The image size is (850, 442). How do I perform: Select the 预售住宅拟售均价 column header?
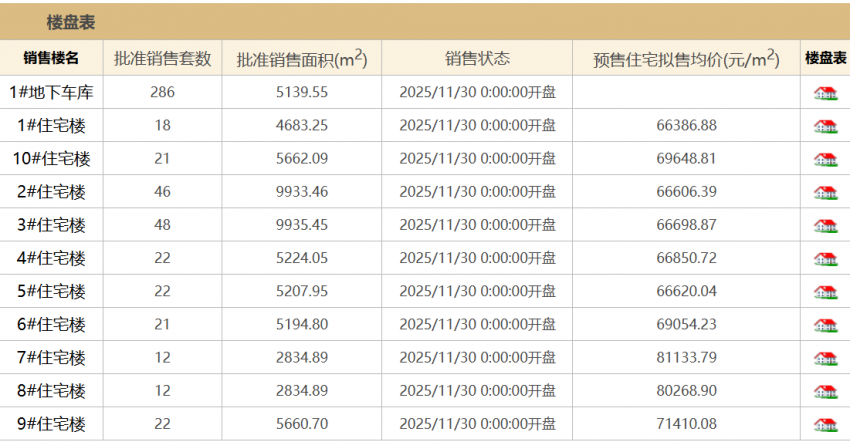[686, 59]
